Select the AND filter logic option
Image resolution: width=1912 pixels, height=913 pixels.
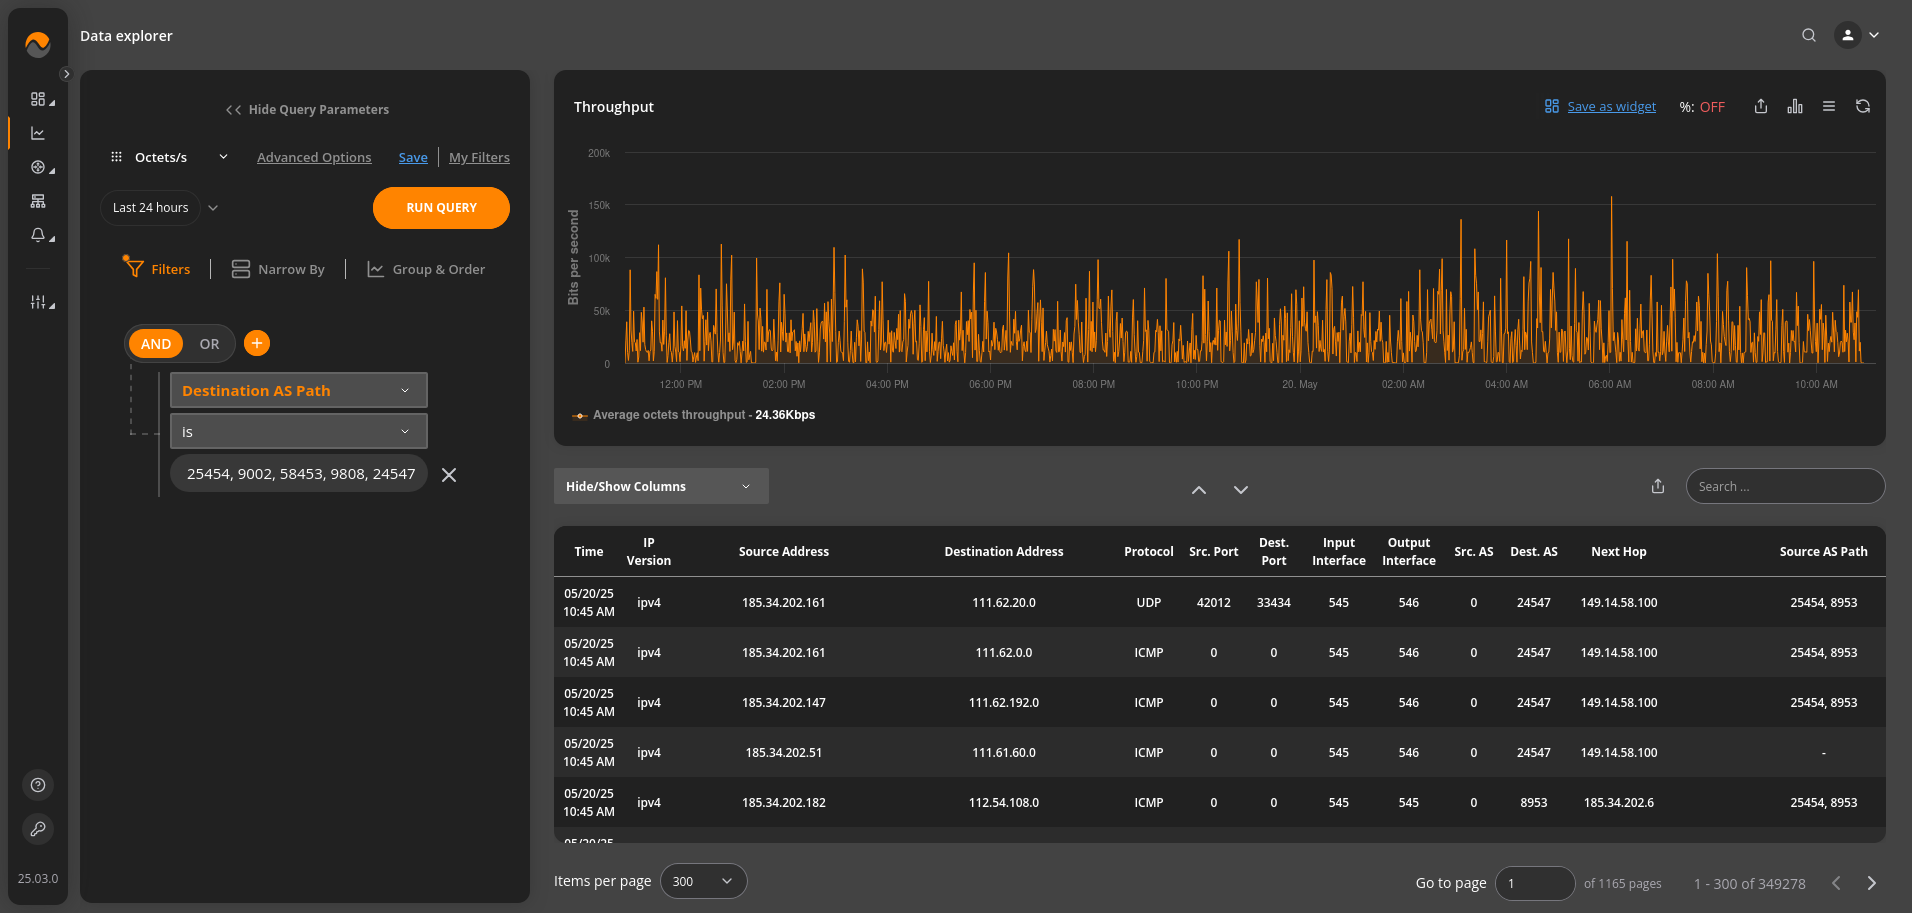[156, 344]
